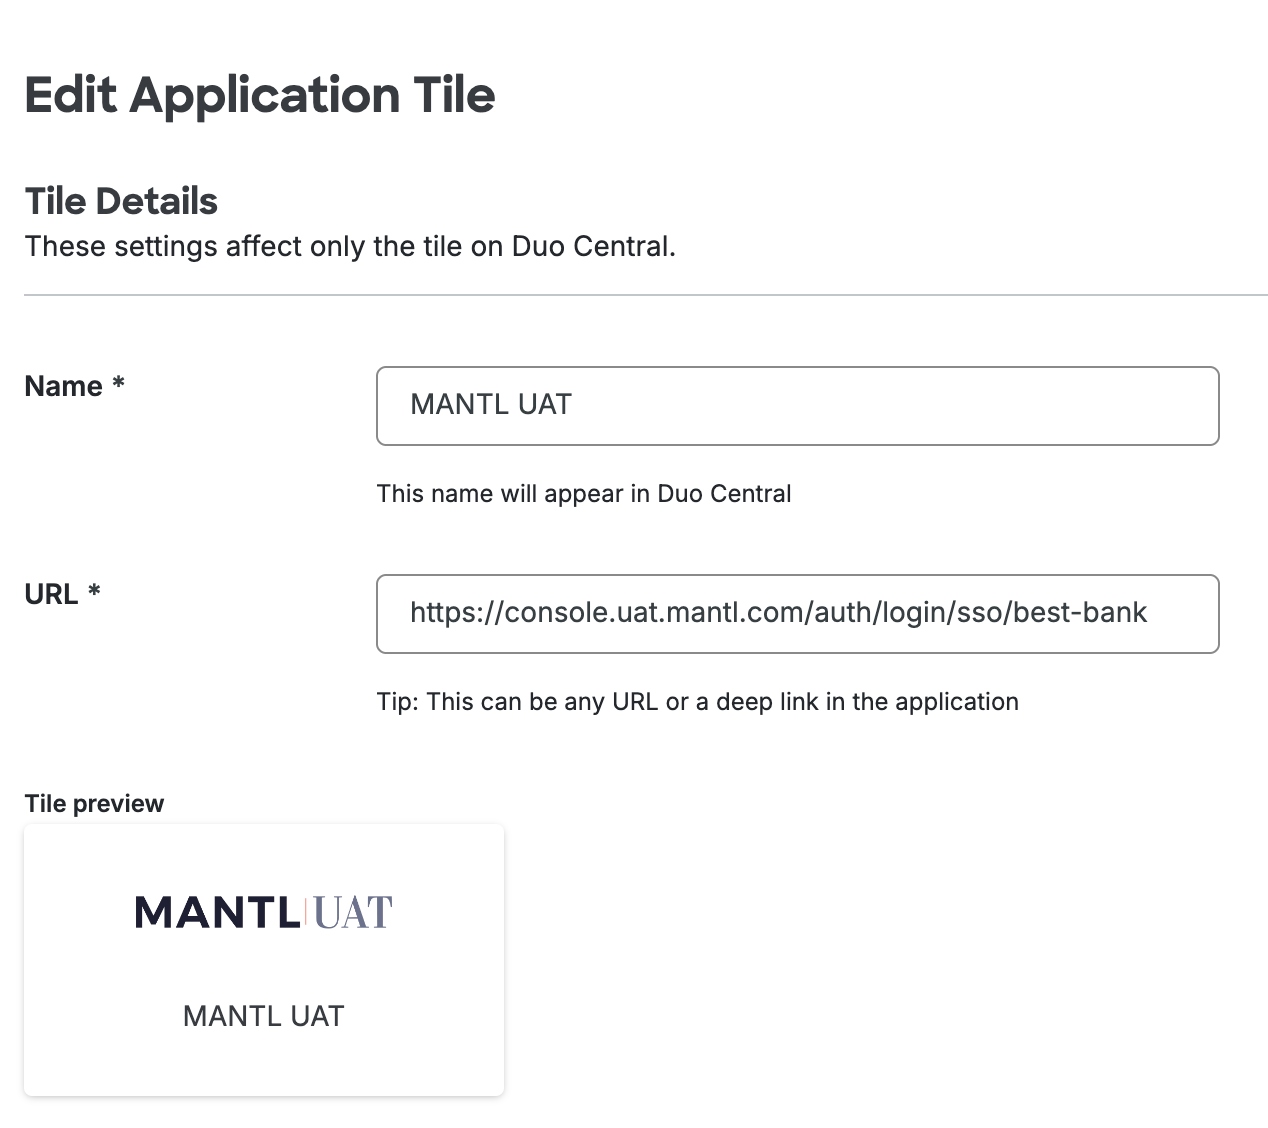Click the URL field label
This screenshot has width=1268, height=1128.
coord(51,595)
